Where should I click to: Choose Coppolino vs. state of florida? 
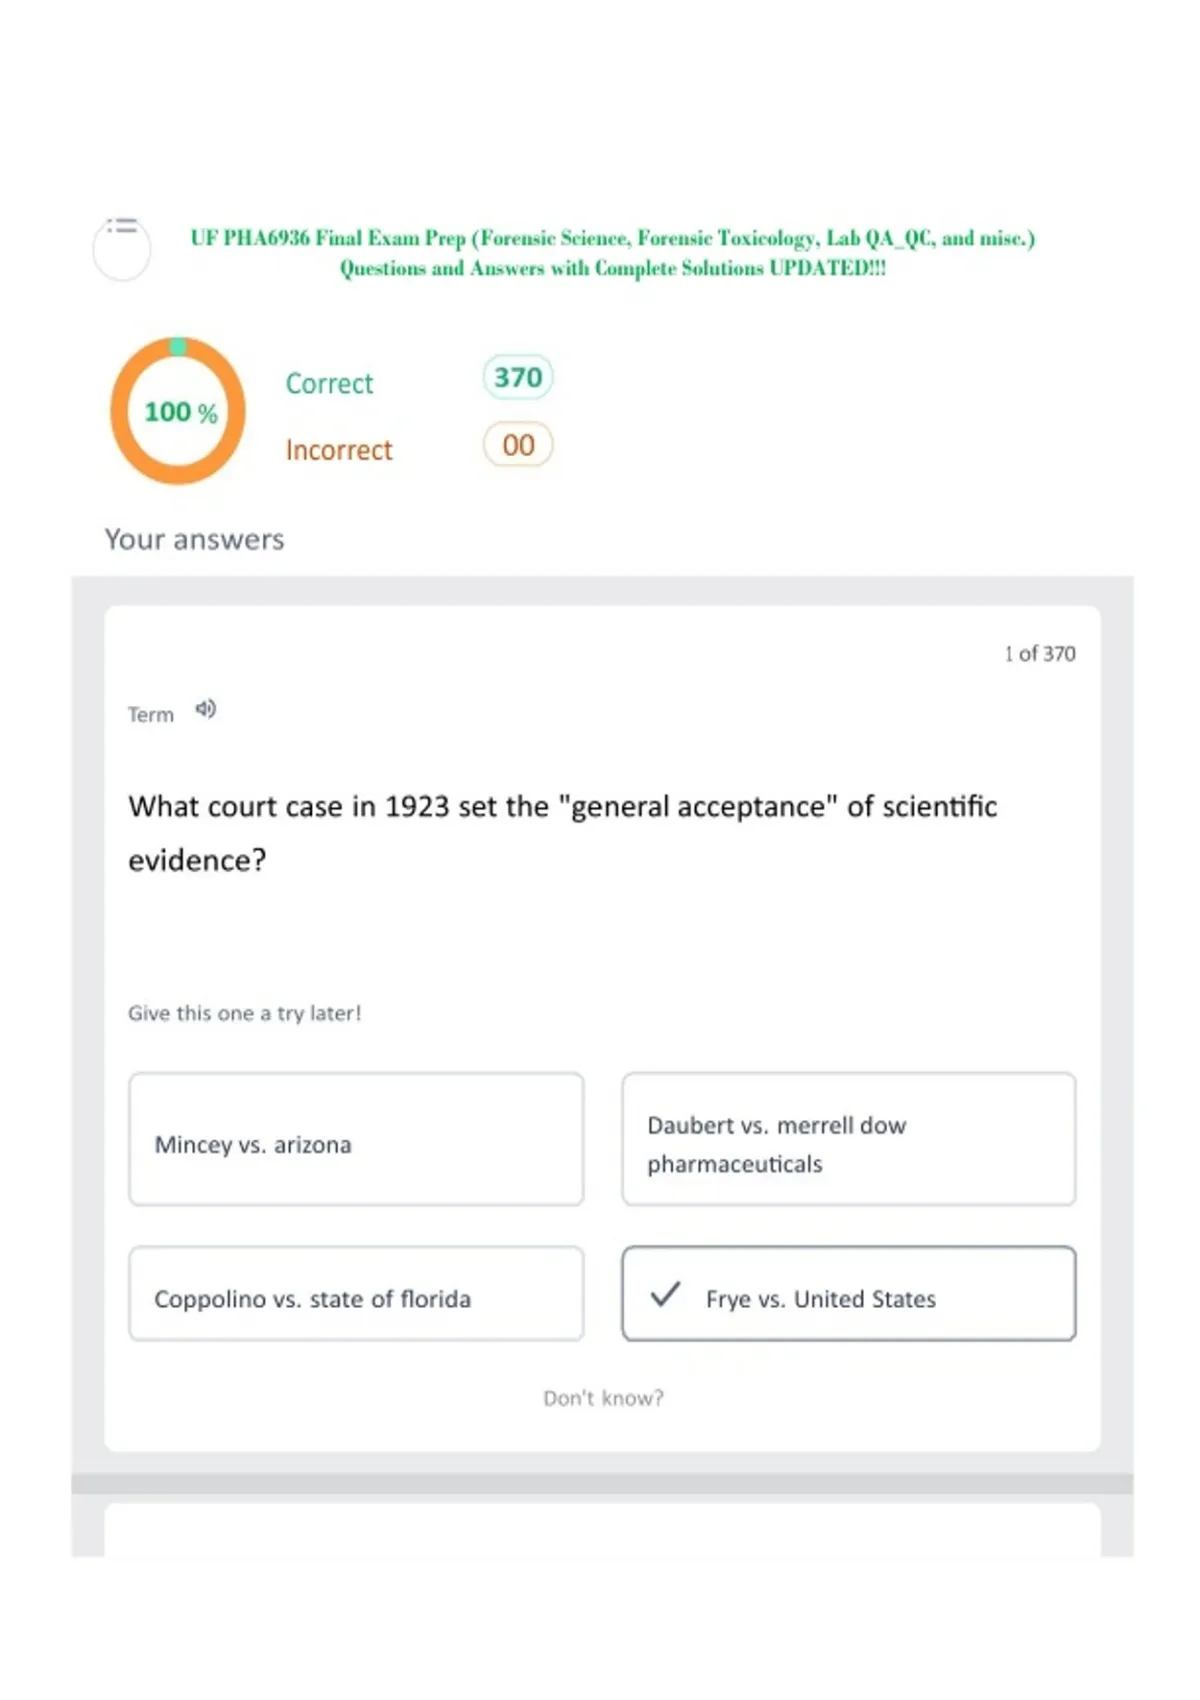356,1293
